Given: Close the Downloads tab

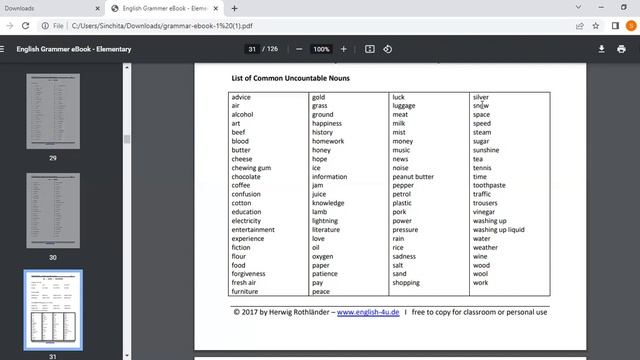Looking at the screenshot, I should coord(97,8).
